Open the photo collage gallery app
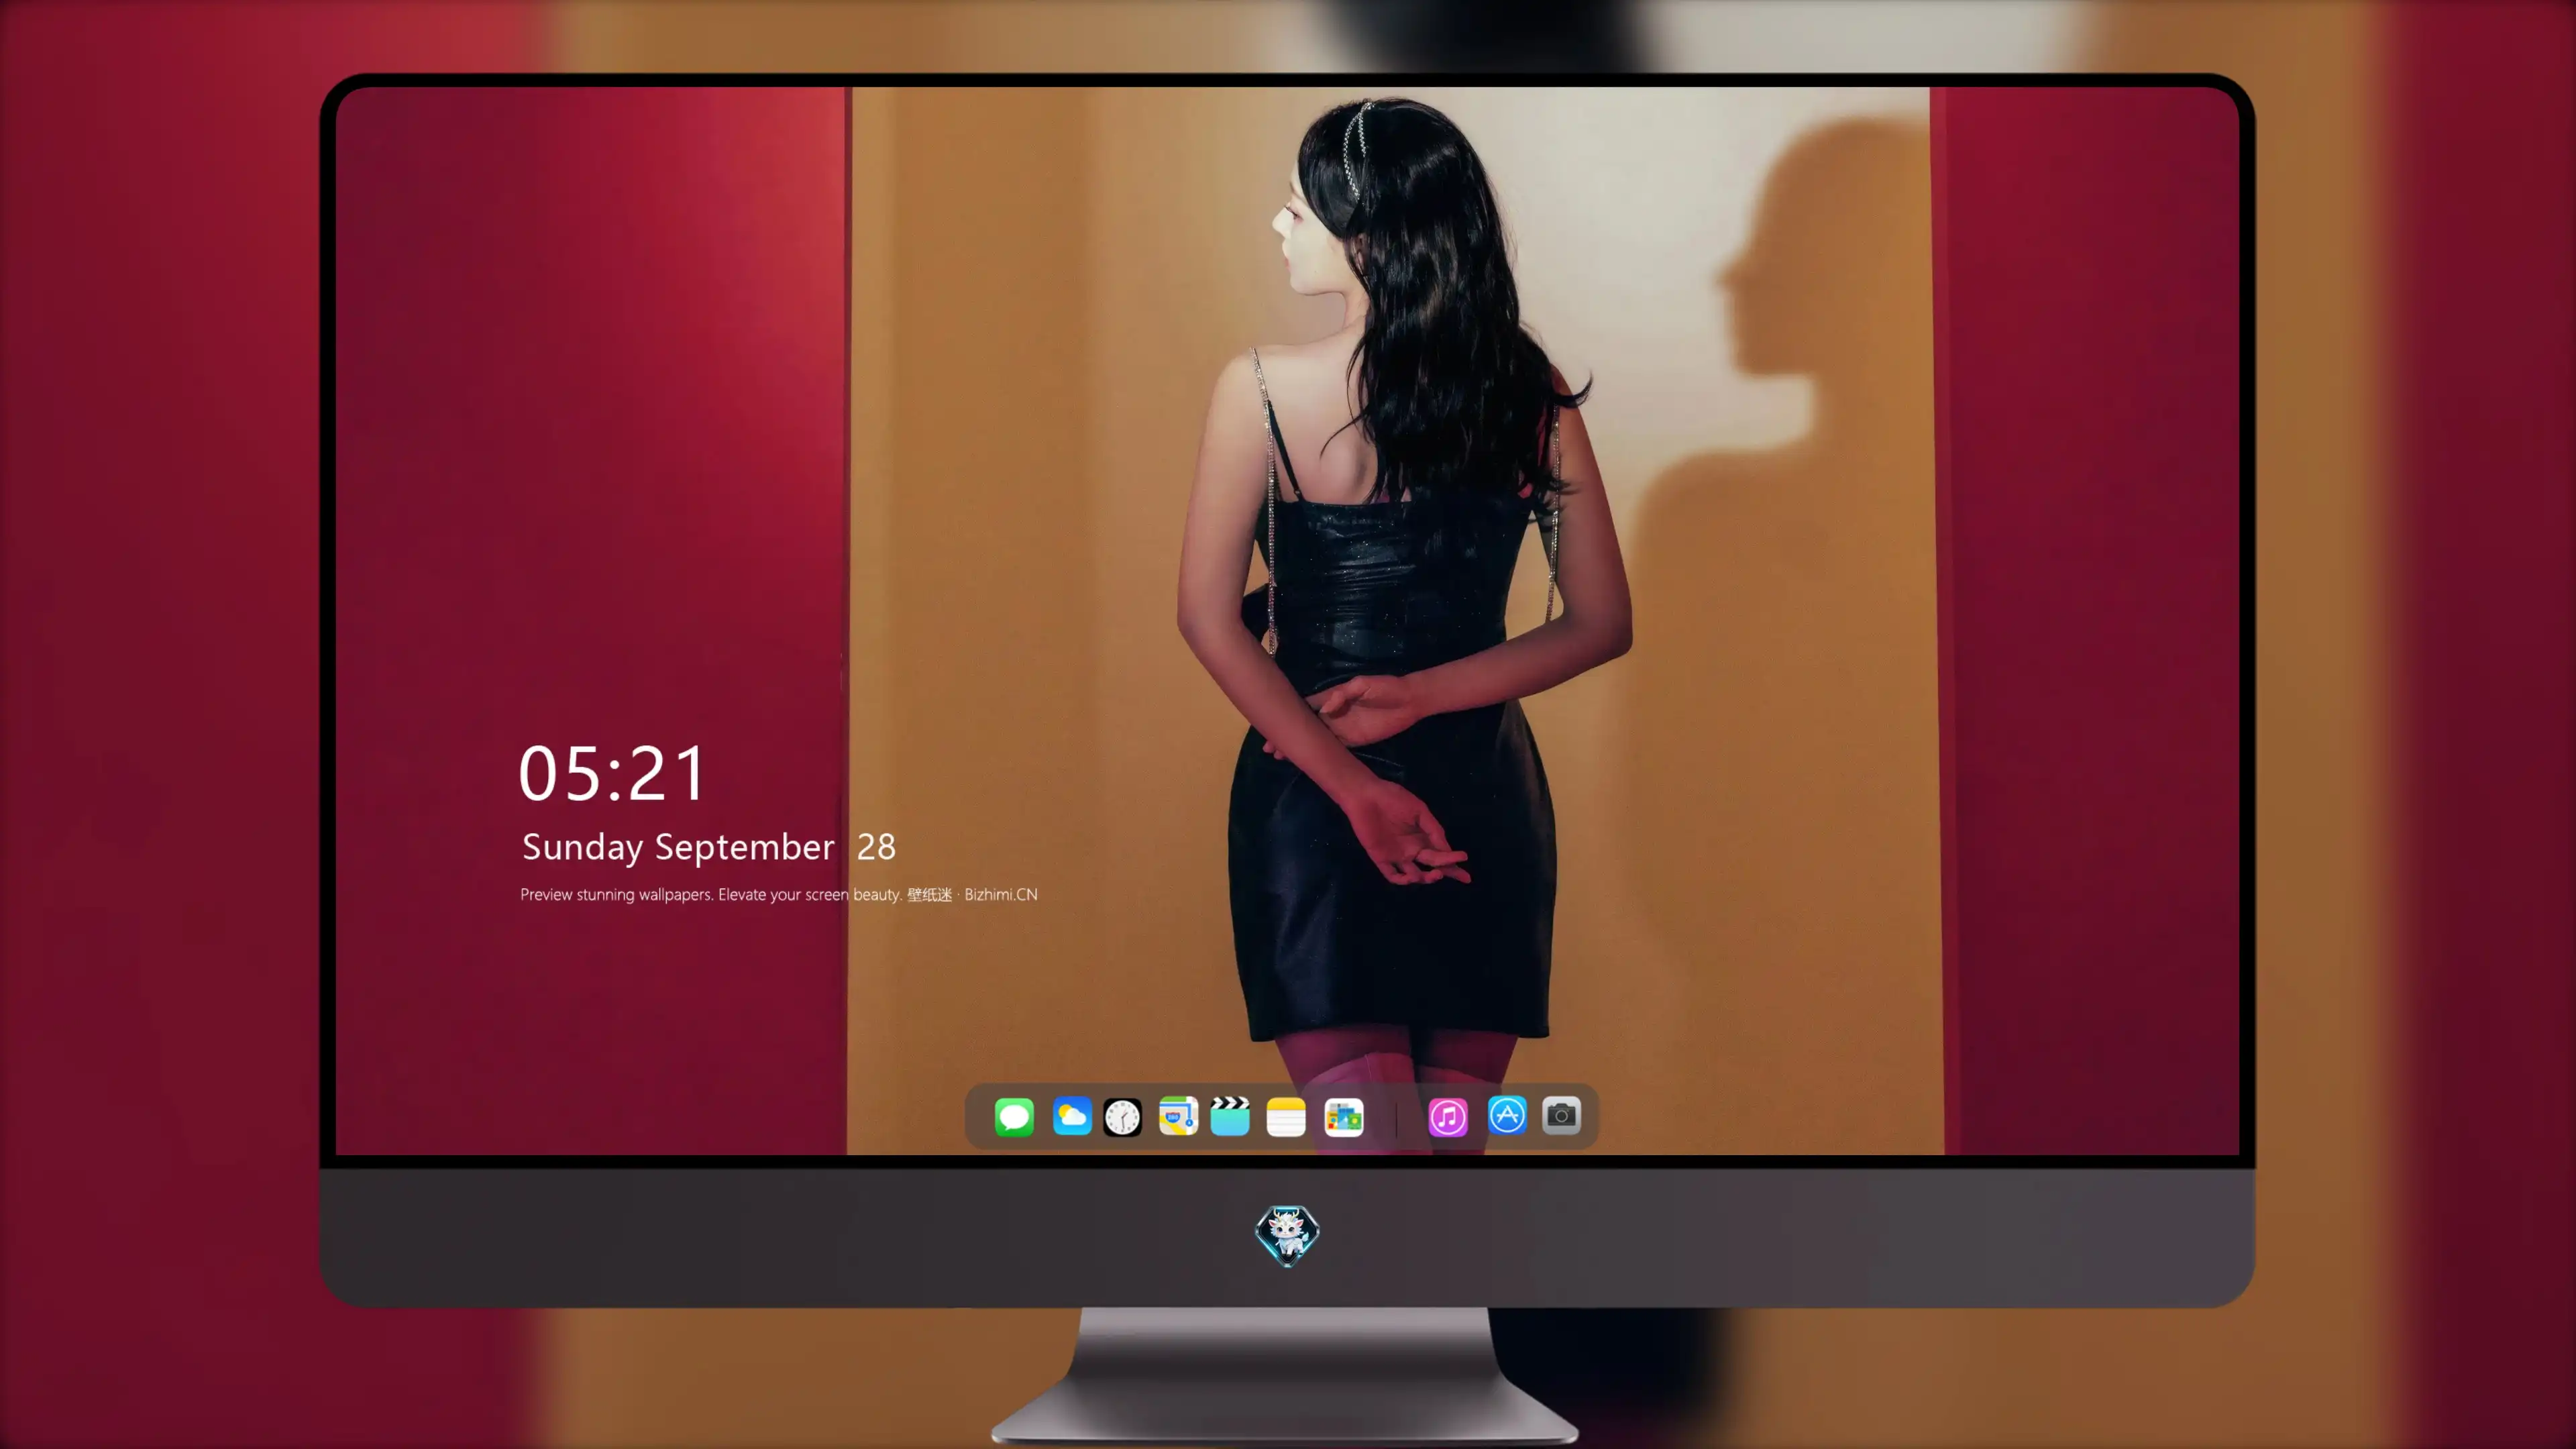This screenshot has width=2576, height=1449. point(1343,1117)
